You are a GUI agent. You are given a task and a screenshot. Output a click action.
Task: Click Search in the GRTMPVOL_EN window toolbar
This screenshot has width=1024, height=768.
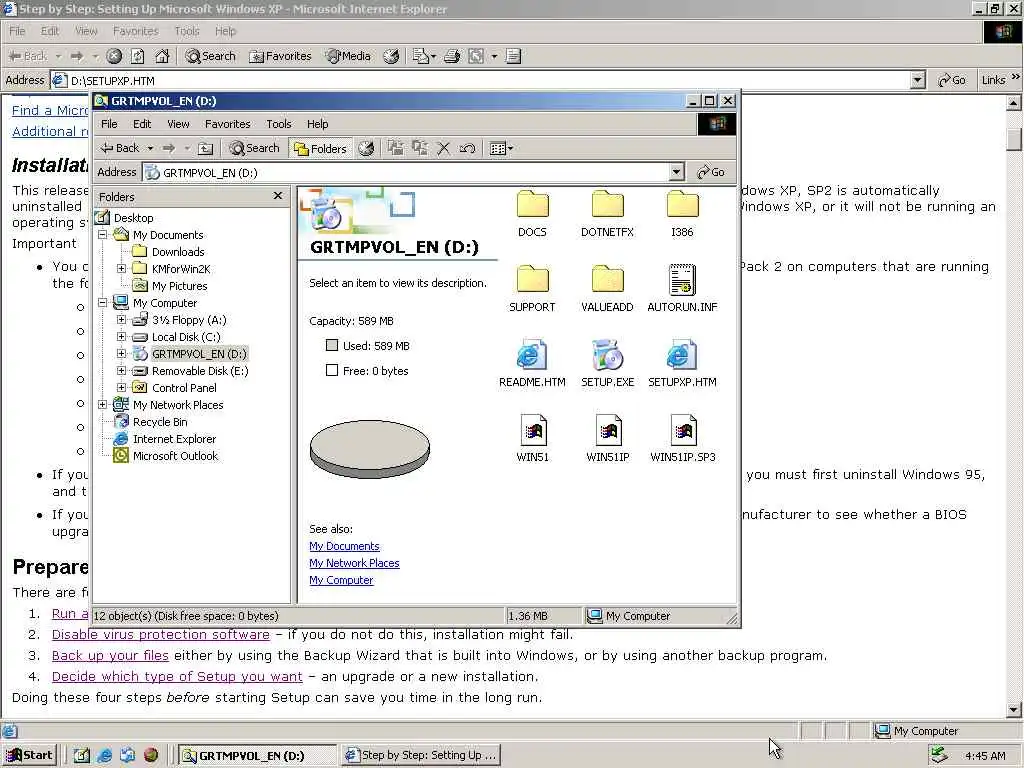click(254, 148)
